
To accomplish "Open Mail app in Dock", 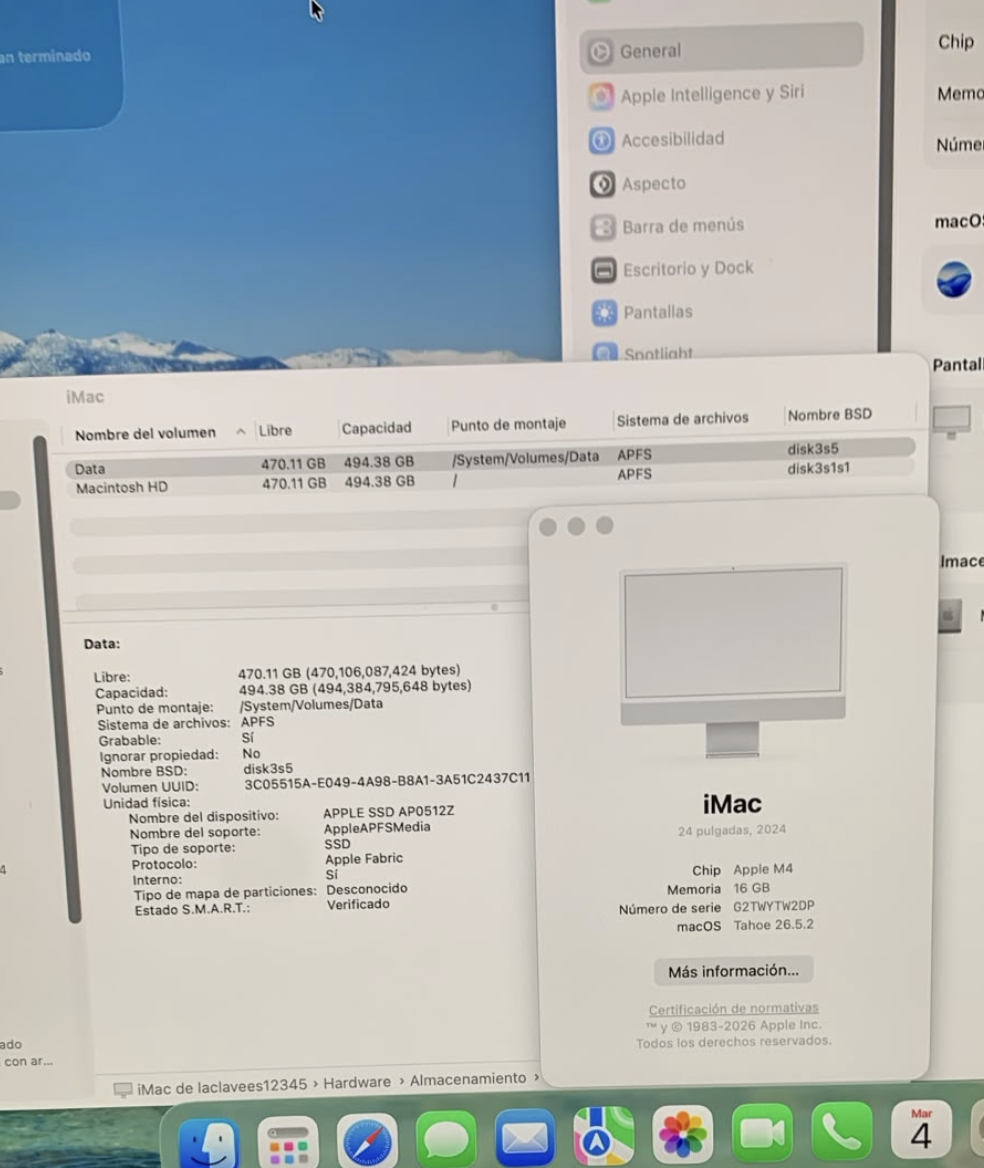I will coord(524,1139).
